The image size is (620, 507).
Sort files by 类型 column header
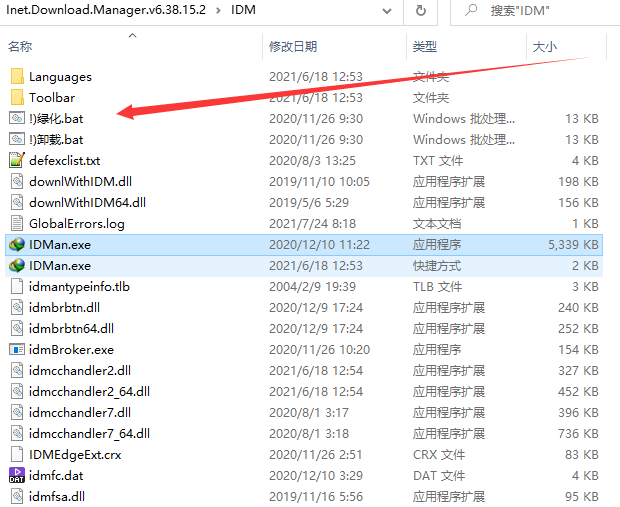point(425,46)
